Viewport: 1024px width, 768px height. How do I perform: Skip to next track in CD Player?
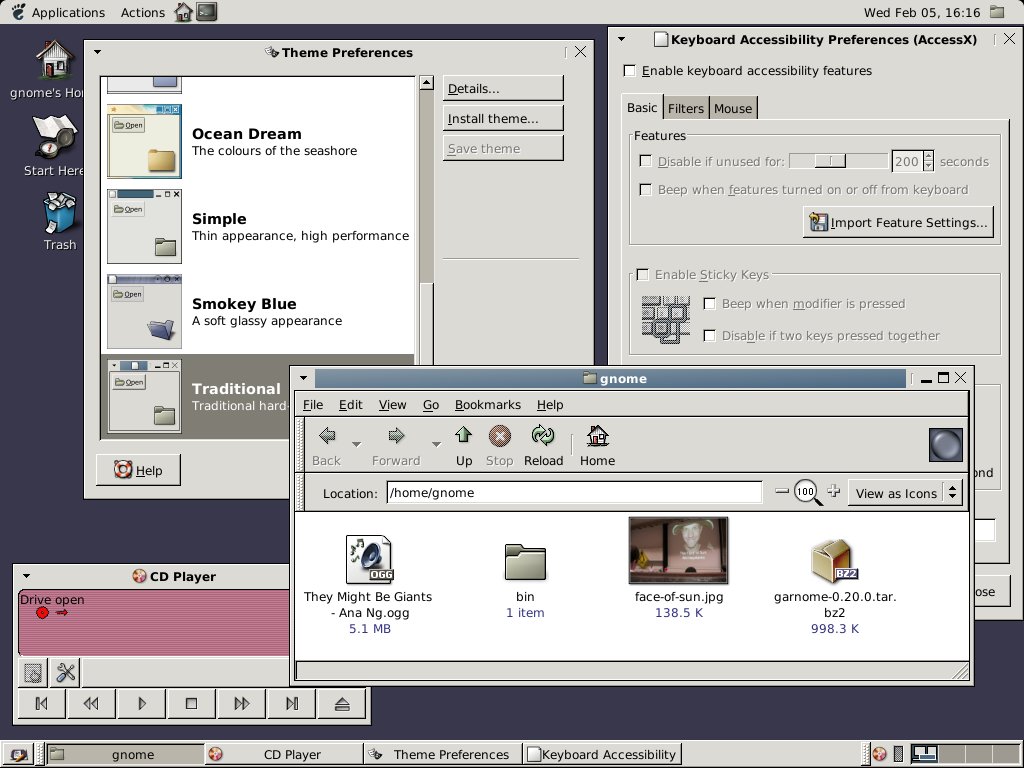292,703
